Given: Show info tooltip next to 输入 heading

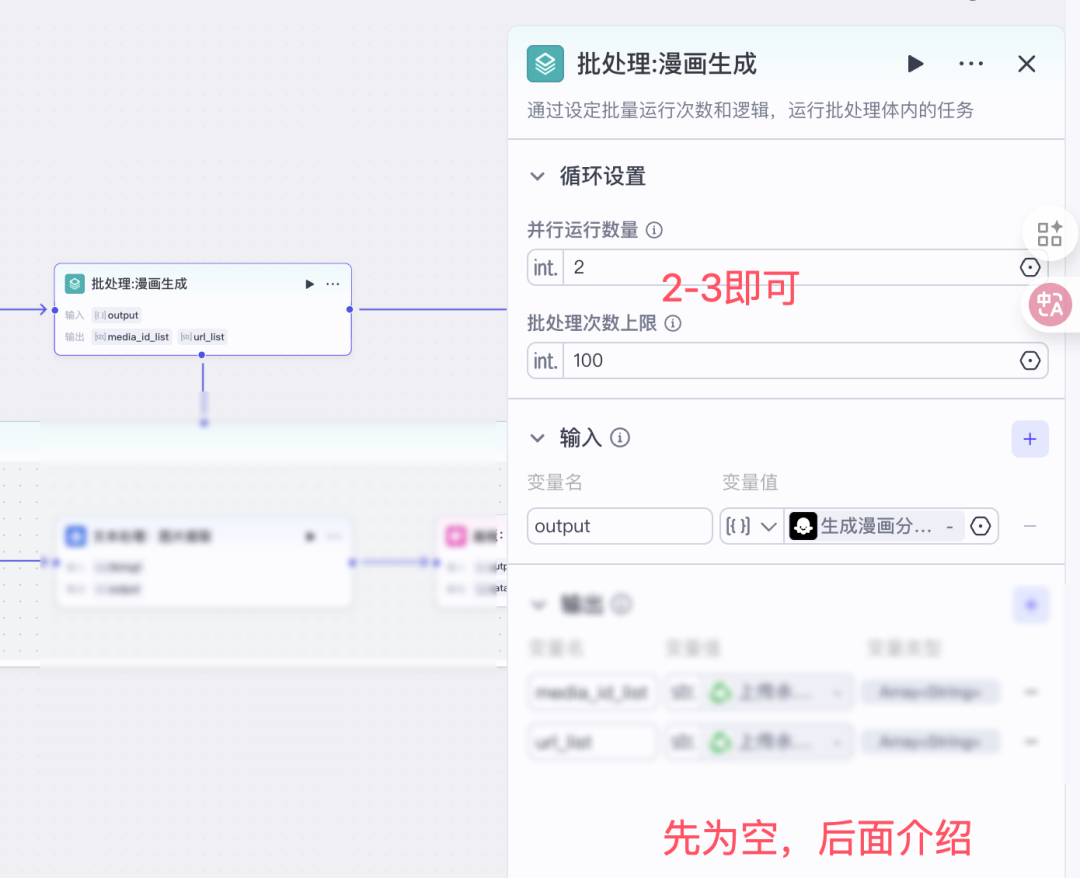Looking at the screenshot, I should 620,438.
